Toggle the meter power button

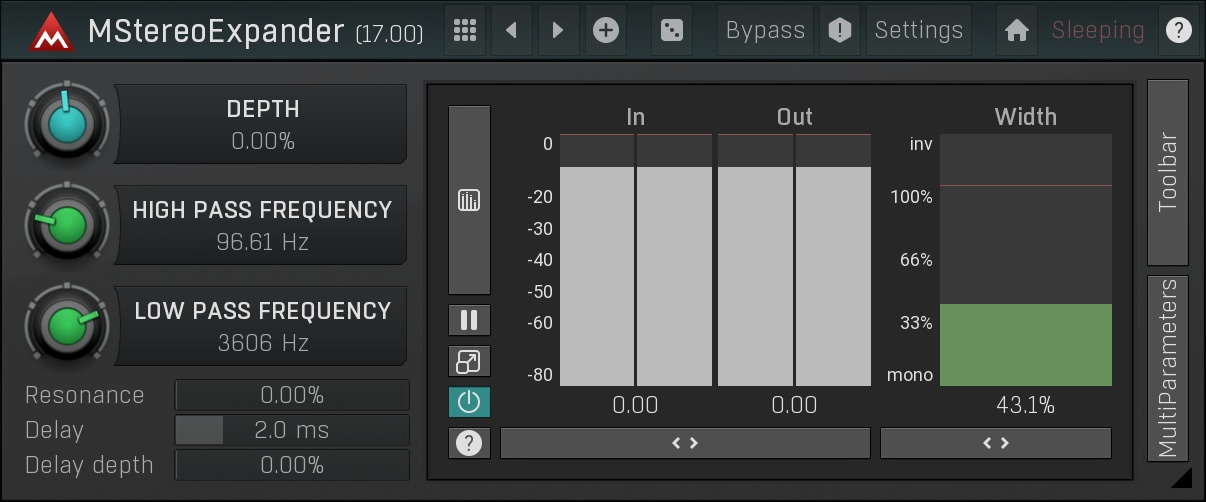pyautogui.click(x=469, y=402)
